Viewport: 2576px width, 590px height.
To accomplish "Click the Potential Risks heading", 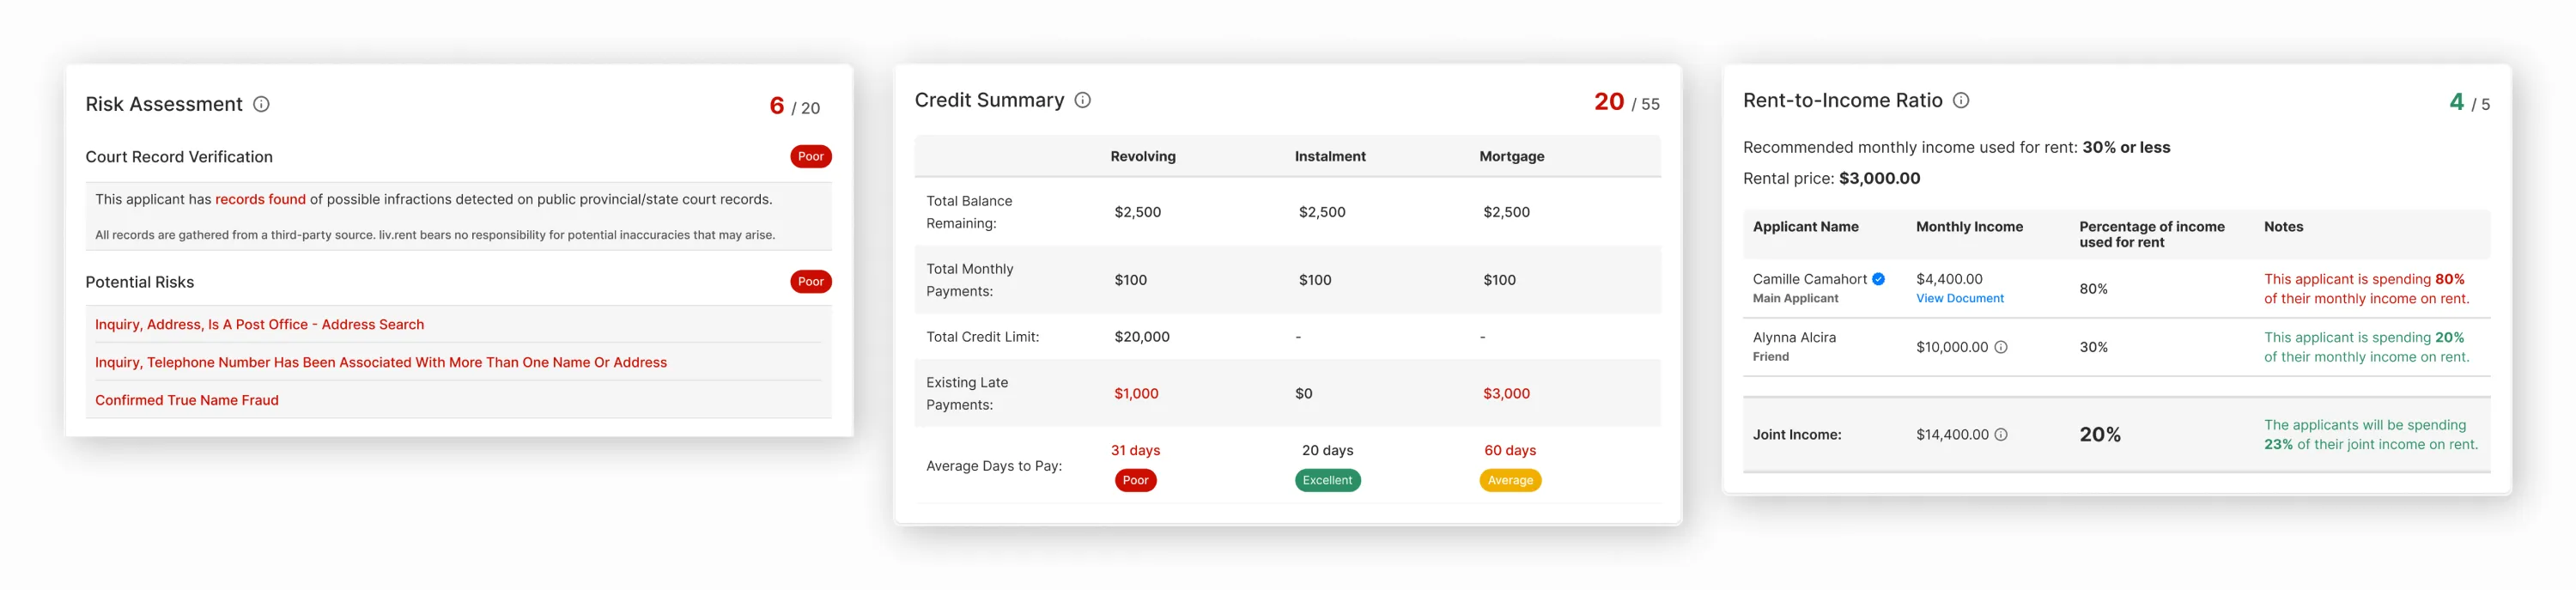I will pyautogui.click(x=140, y=282).
